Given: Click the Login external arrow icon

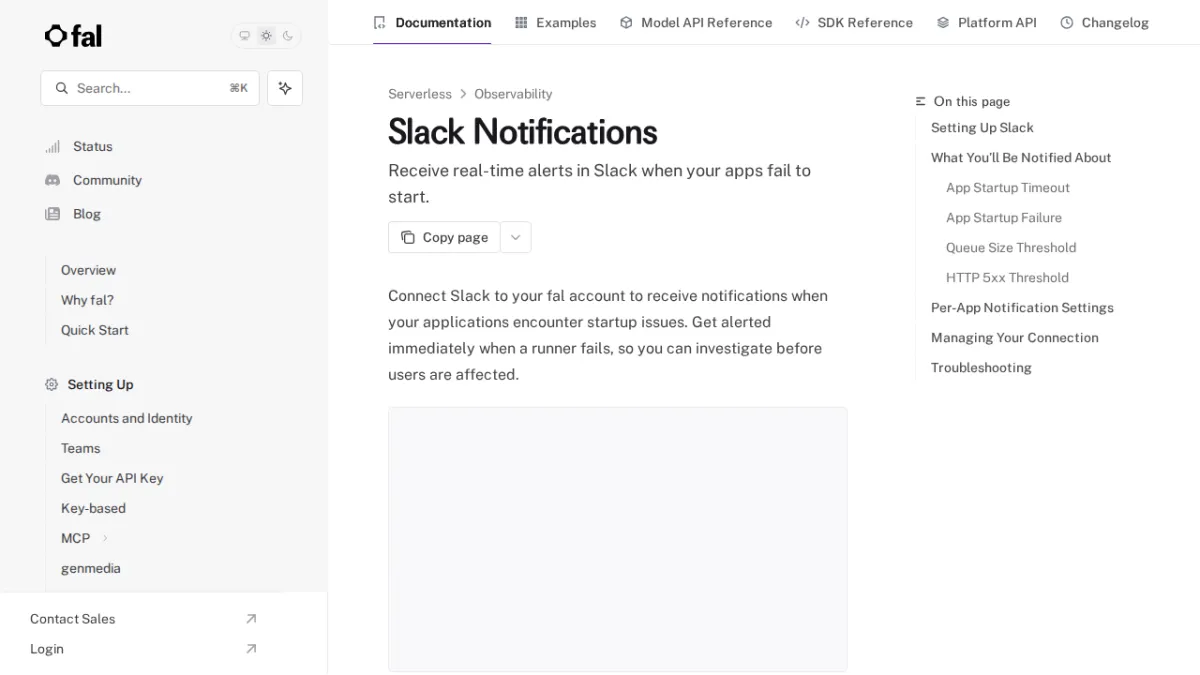Looking at the screenshot, I should [251, 649].
